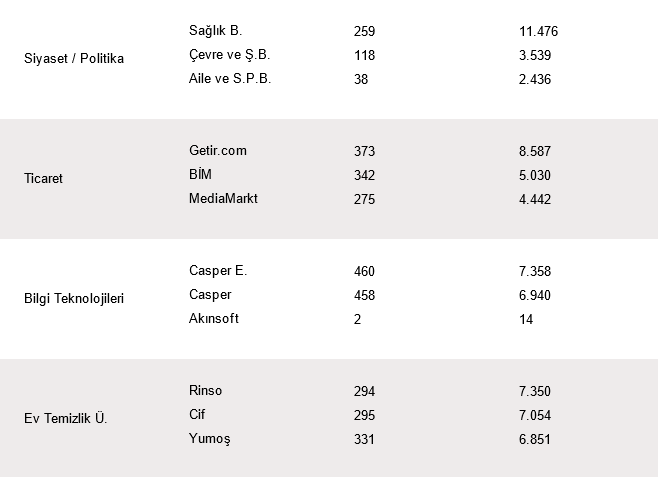The width and height of the screenshot is (658, 477).
Task: Click the Ticaret category label
Action: pyautogui.click(x=45, y=178)
